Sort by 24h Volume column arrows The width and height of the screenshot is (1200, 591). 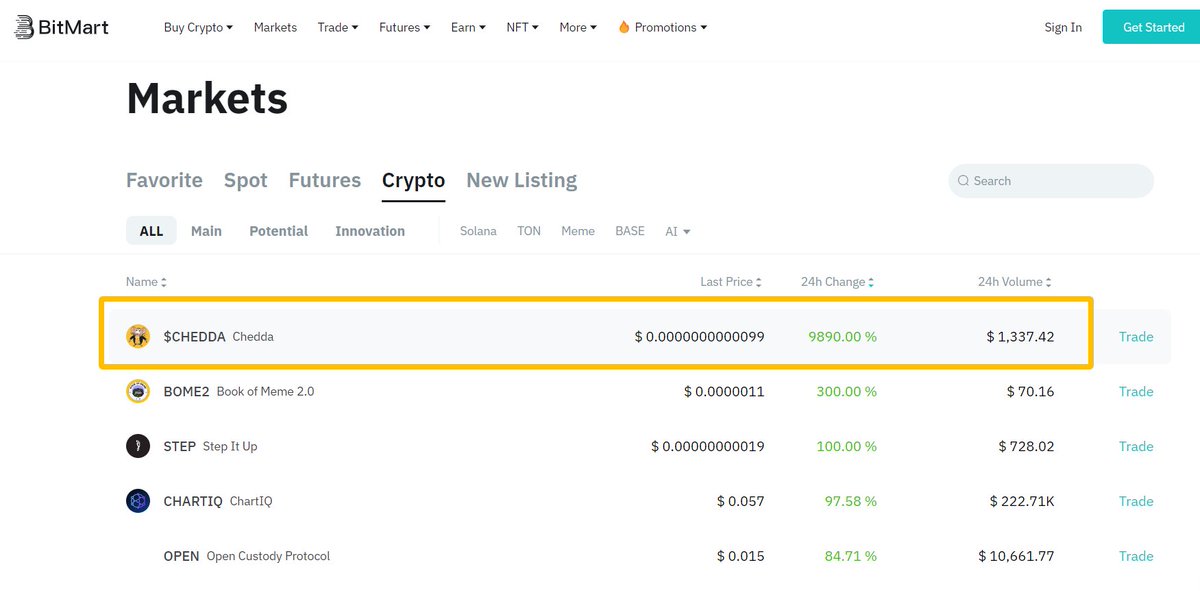tap(1048, 283)
